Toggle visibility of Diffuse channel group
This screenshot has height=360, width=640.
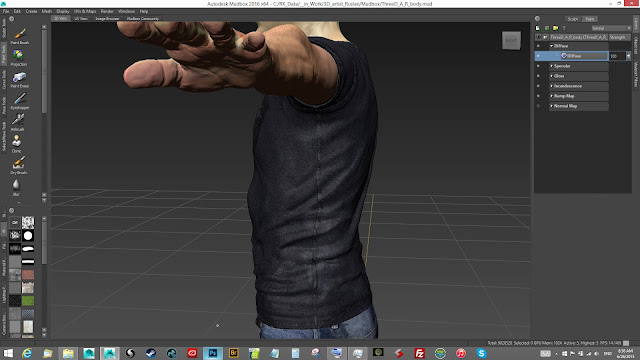[x=538, y=46]
